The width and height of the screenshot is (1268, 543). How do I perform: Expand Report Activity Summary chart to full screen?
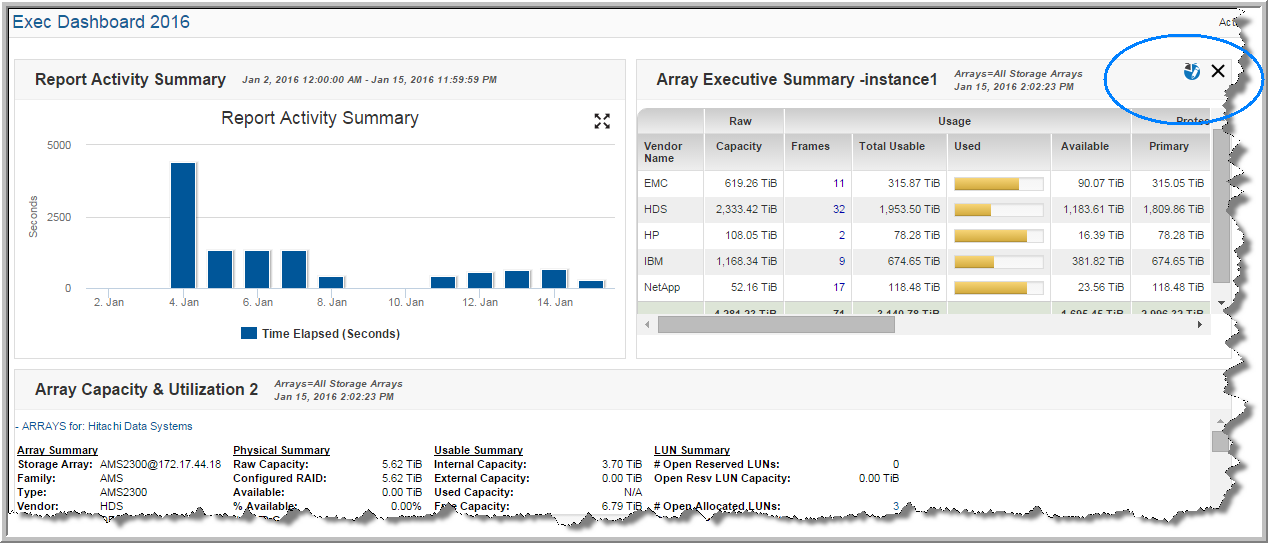602,121
